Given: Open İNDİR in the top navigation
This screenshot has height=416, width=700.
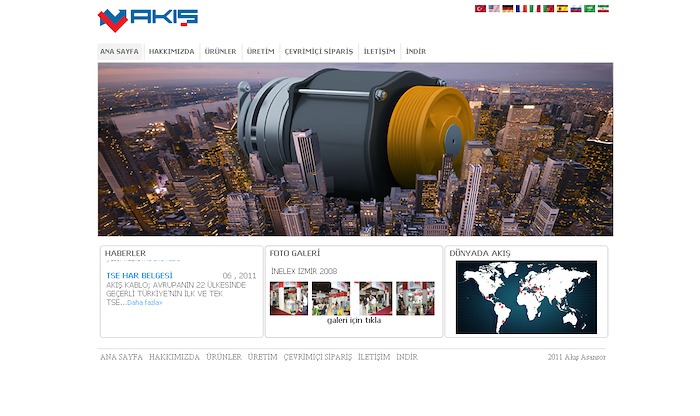Looking at the screenshot, I should 416,51.
